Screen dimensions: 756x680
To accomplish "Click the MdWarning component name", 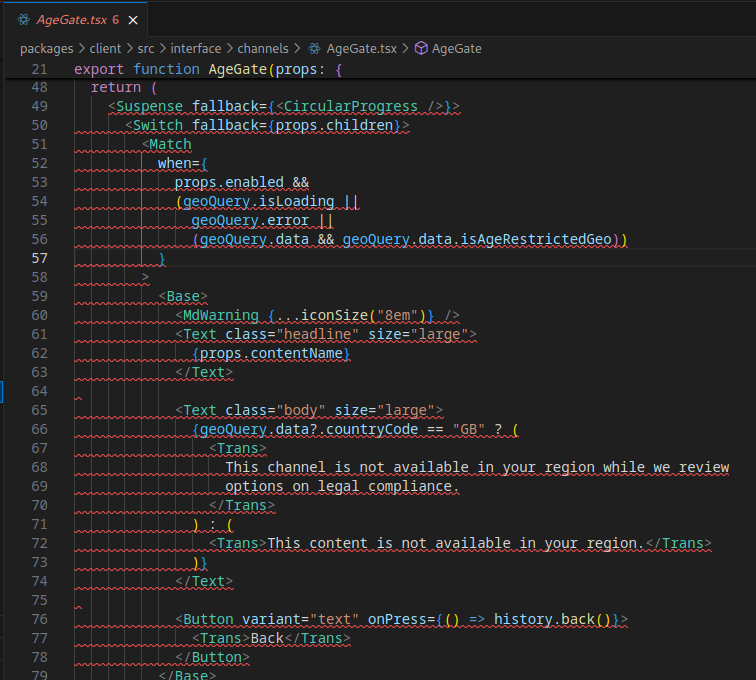I will (x=221, y=315).
